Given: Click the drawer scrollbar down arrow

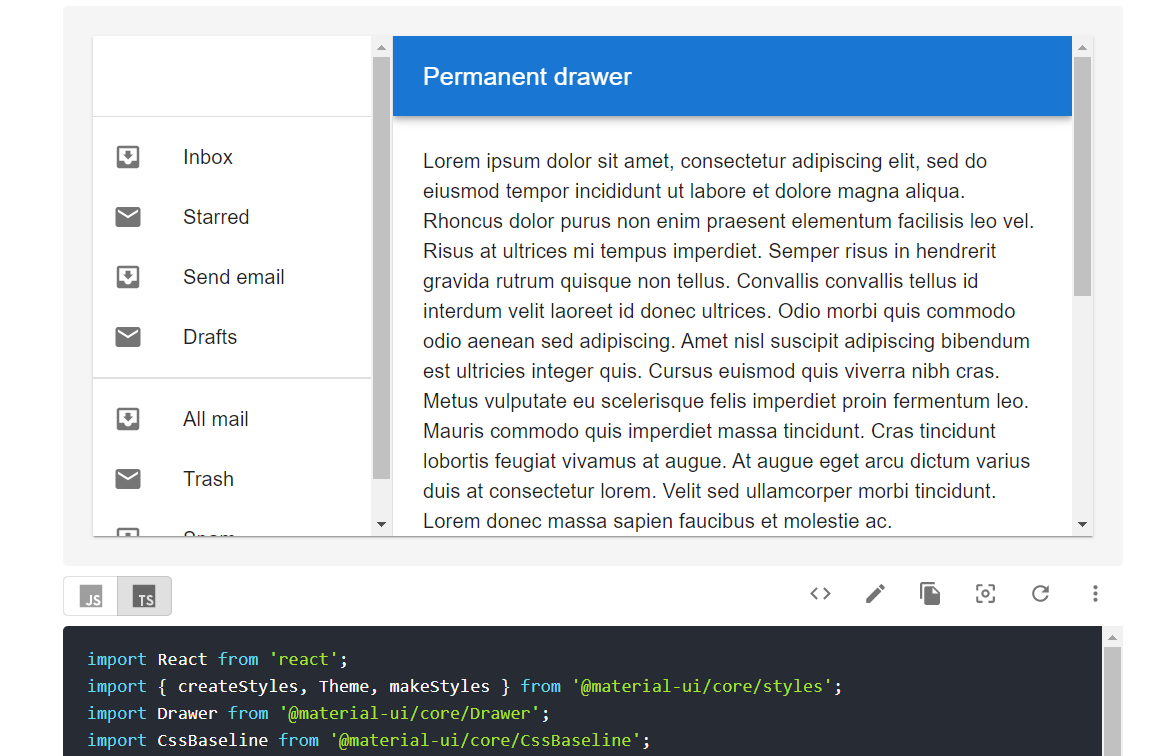Looking at the screenshot, I should (x=381, y=524).
